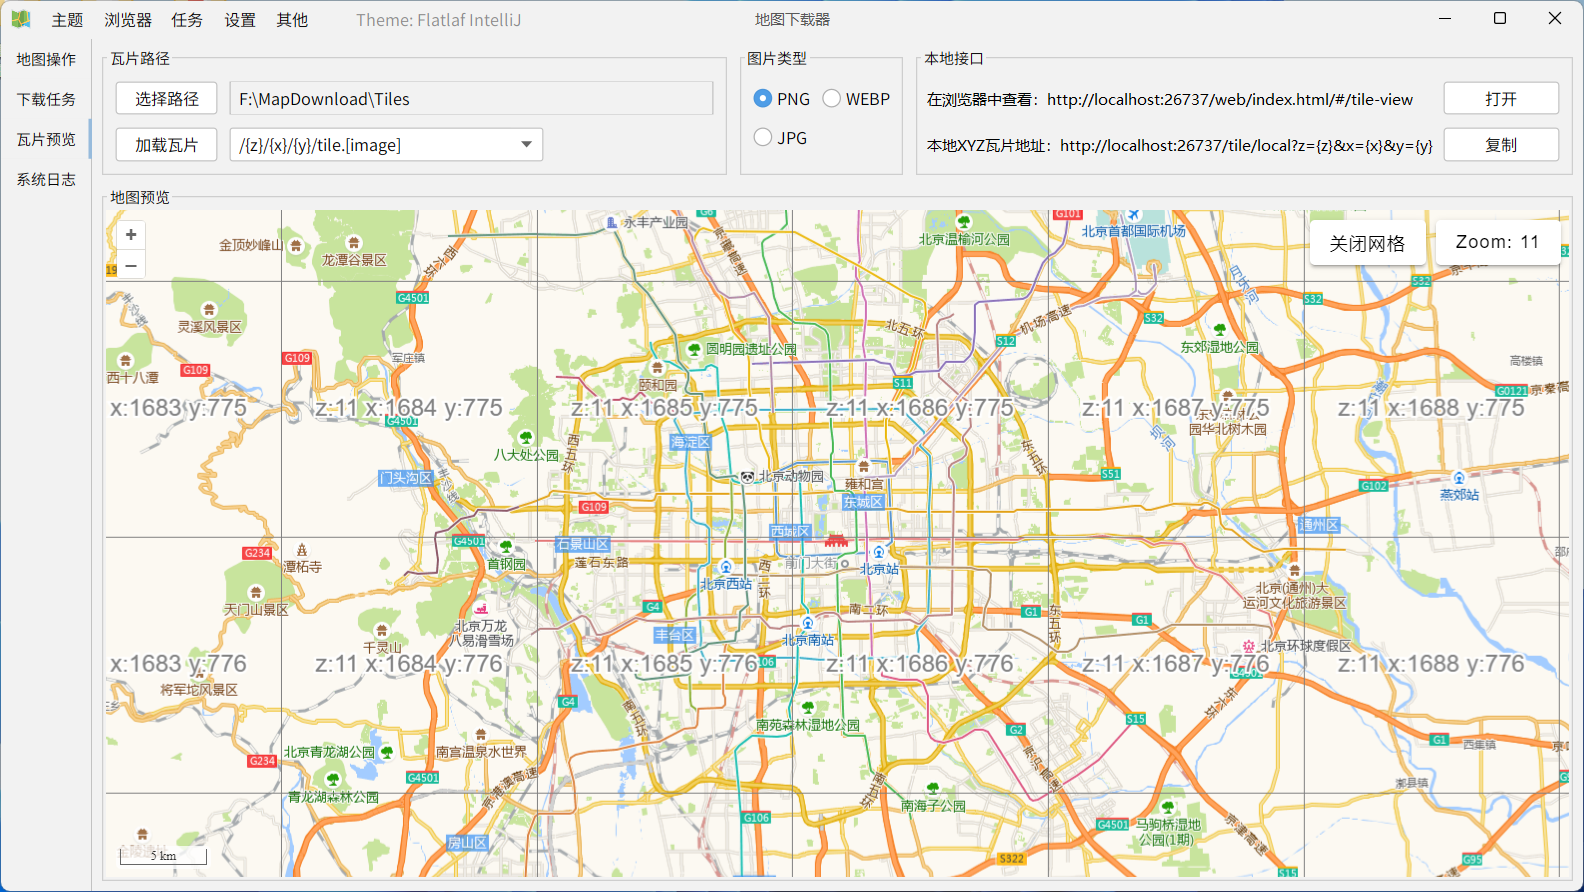Click the 石景山区 district label
The width and height of the screenshot is (1584, 892).
pyautogui.click(x=583, y=544)
